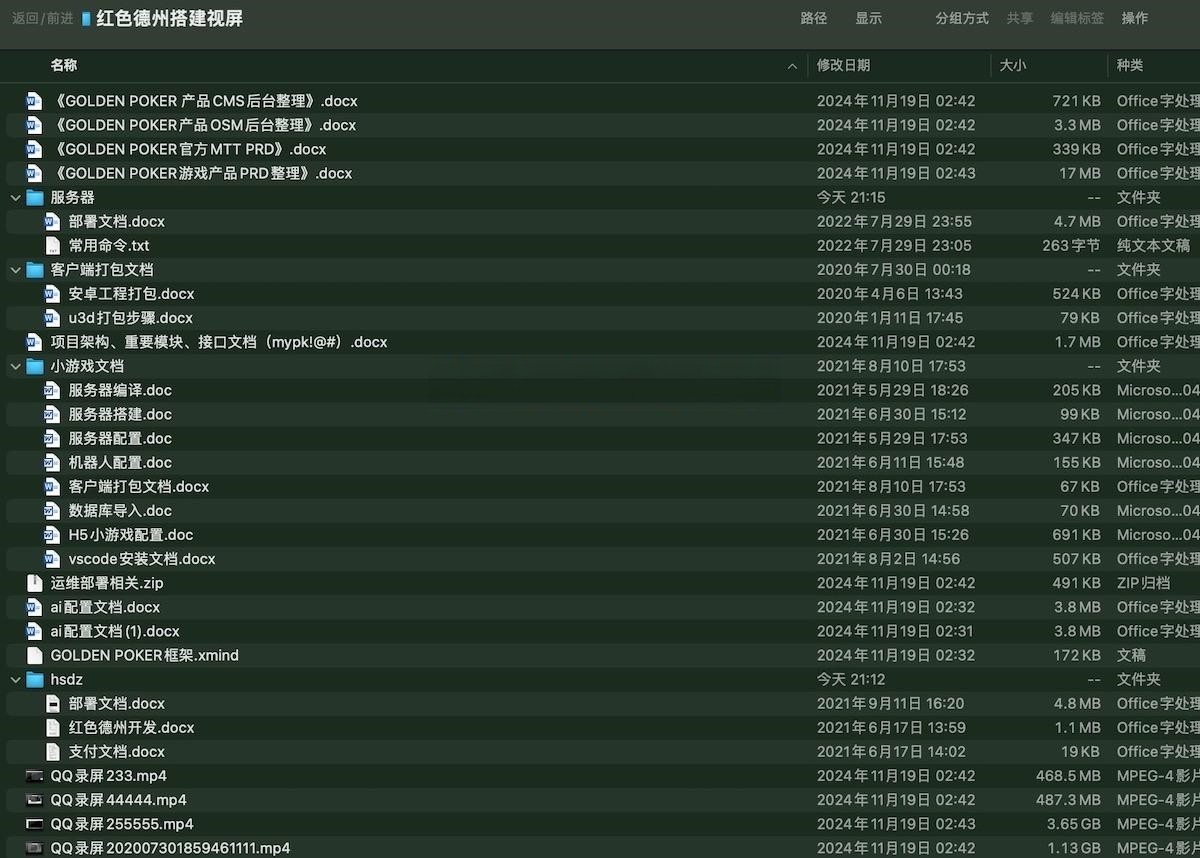Screen dimensions: 1200x858
Task: Click the hsdz folder icon
Action: click(35, 679)
